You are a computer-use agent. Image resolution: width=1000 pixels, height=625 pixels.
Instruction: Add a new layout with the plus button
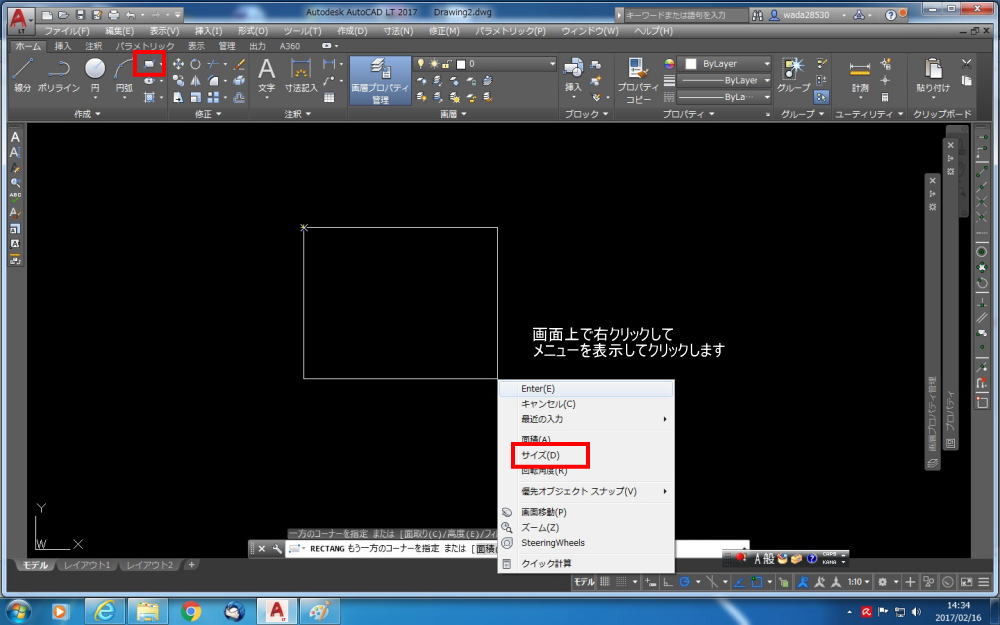191,564
